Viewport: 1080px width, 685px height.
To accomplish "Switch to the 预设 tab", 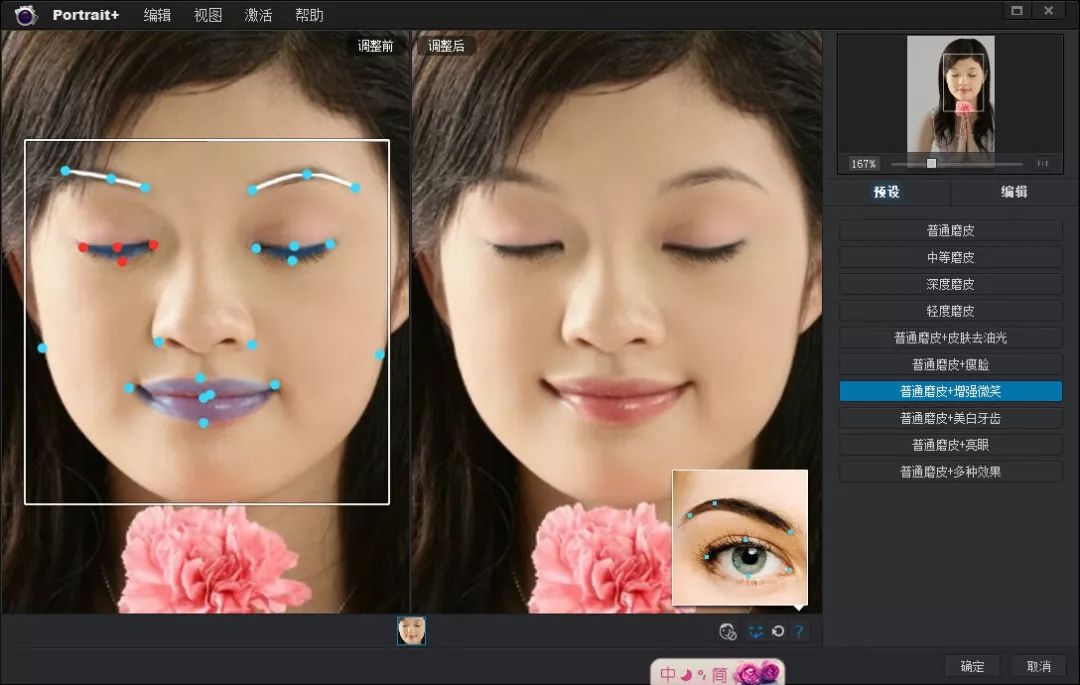I will click(886, 192).
